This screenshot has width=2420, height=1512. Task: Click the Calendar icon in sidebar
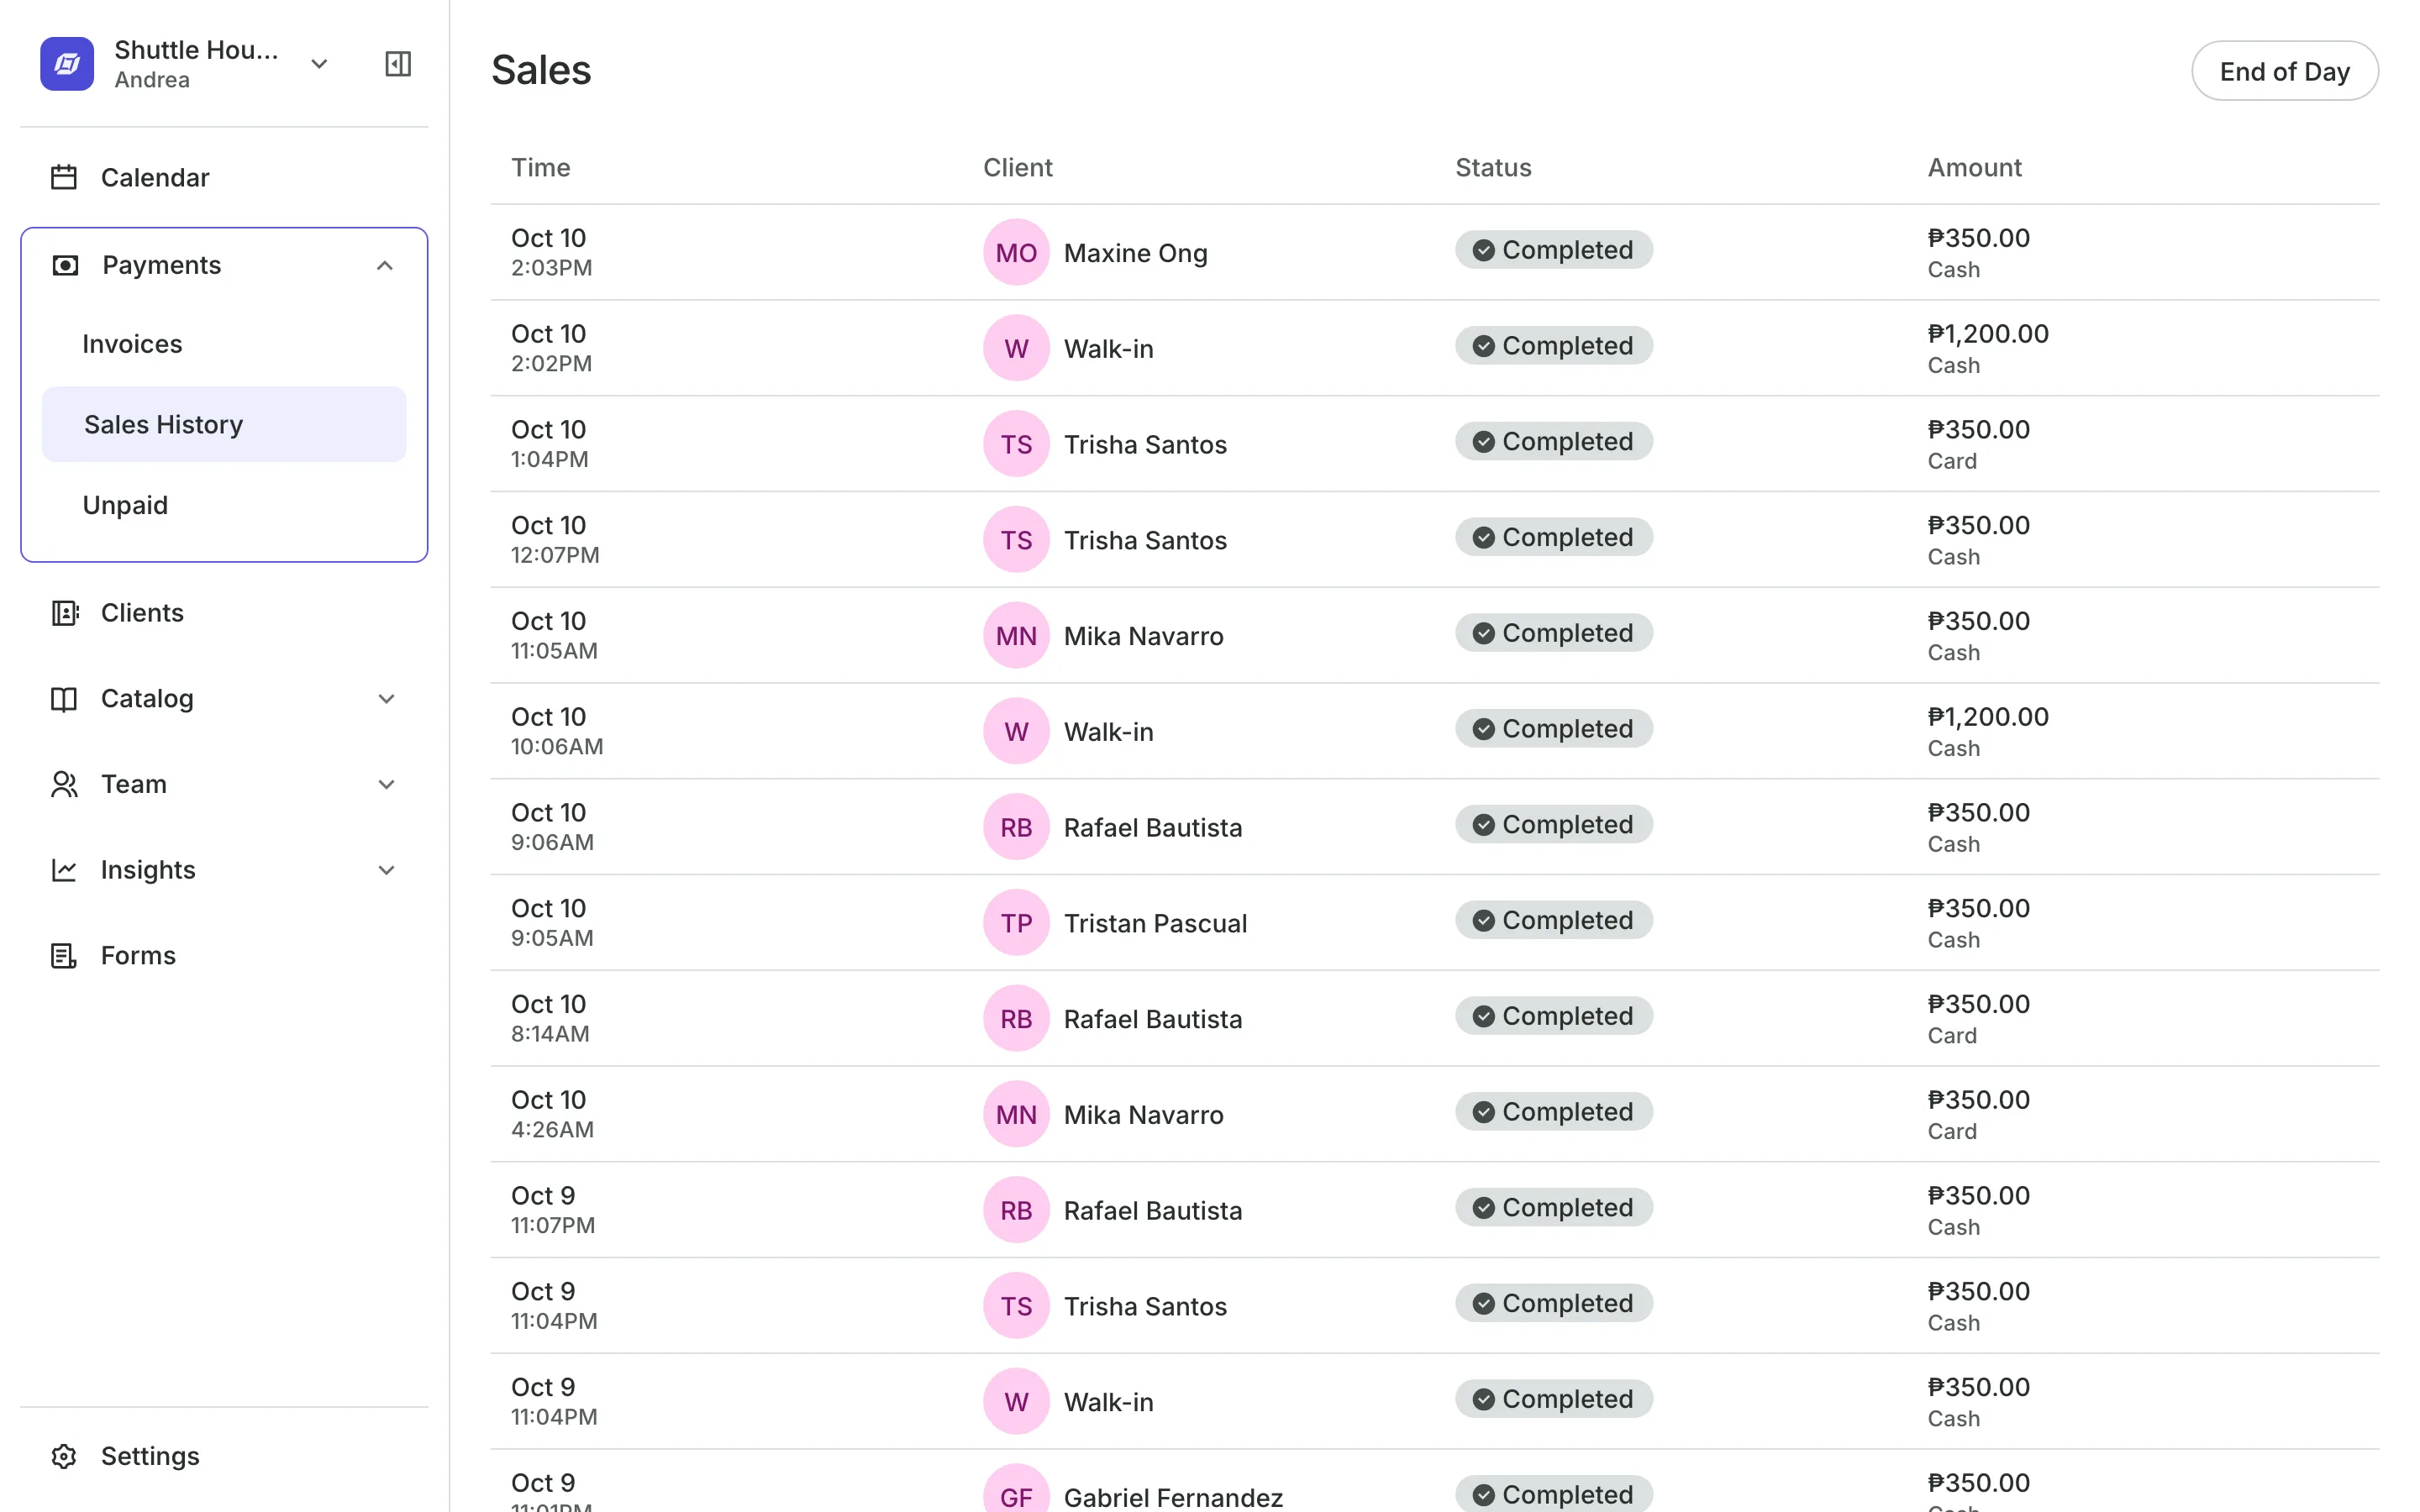click(64, 177)
